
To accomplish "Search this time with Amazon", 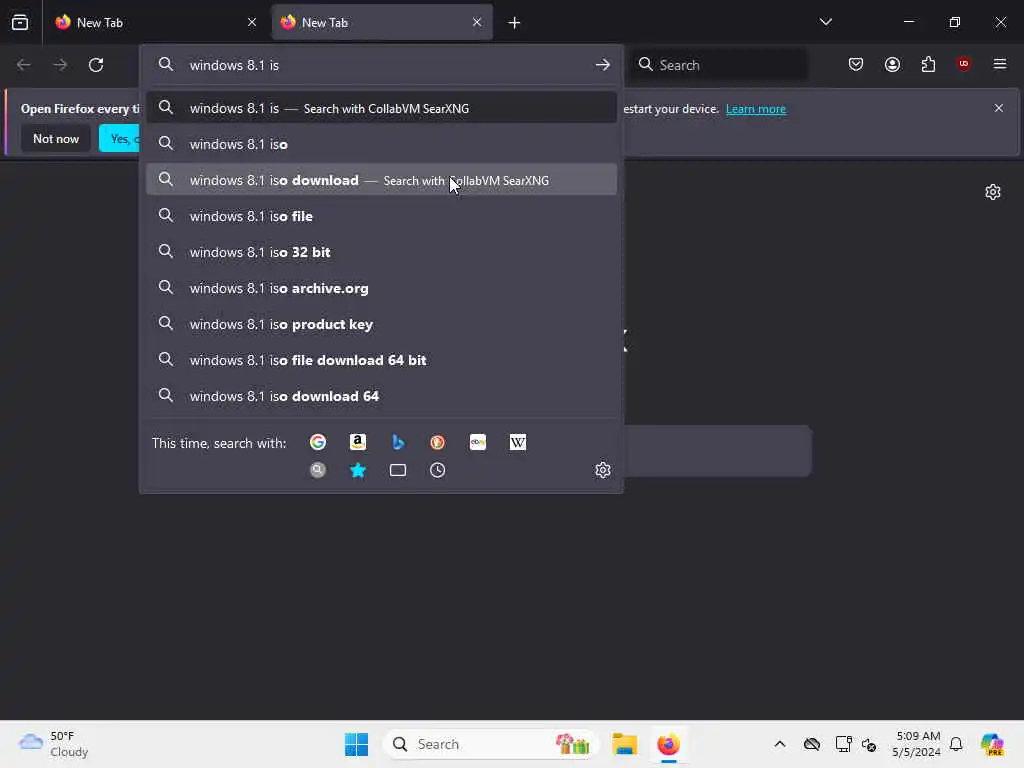I will 358,442.
